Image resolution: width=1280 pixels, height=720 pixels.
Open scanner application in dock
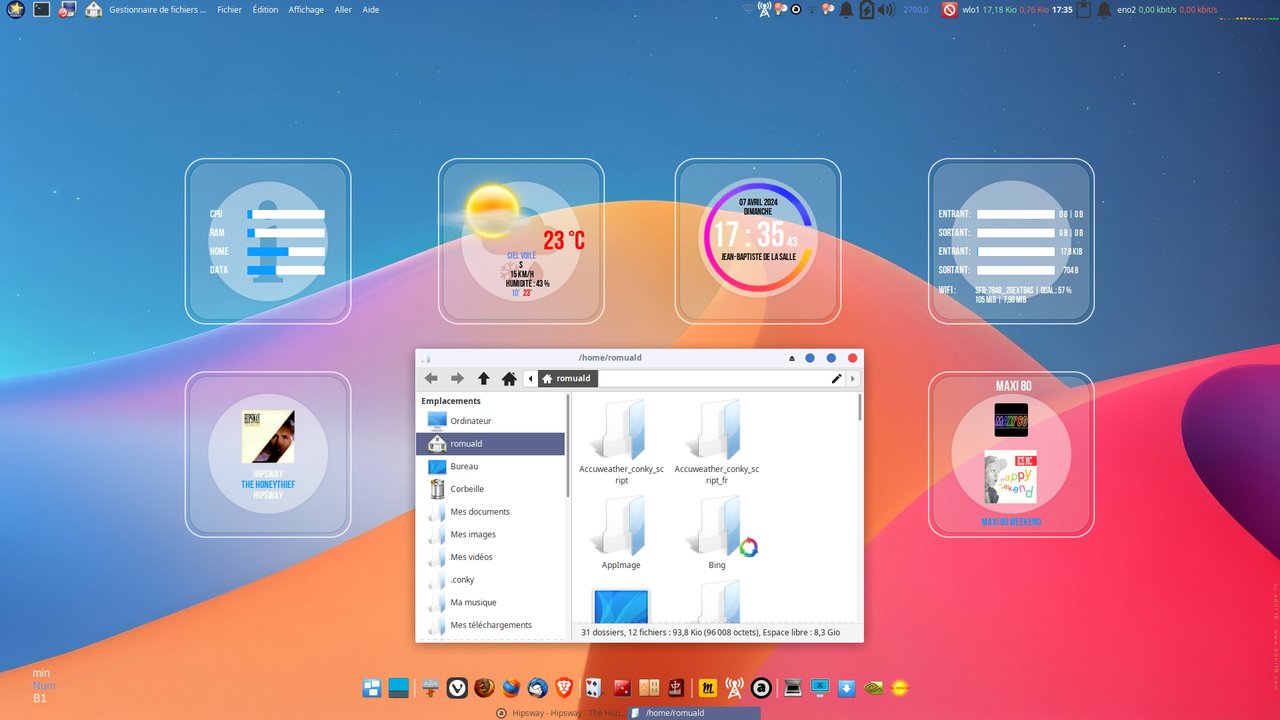coord(793,688)
